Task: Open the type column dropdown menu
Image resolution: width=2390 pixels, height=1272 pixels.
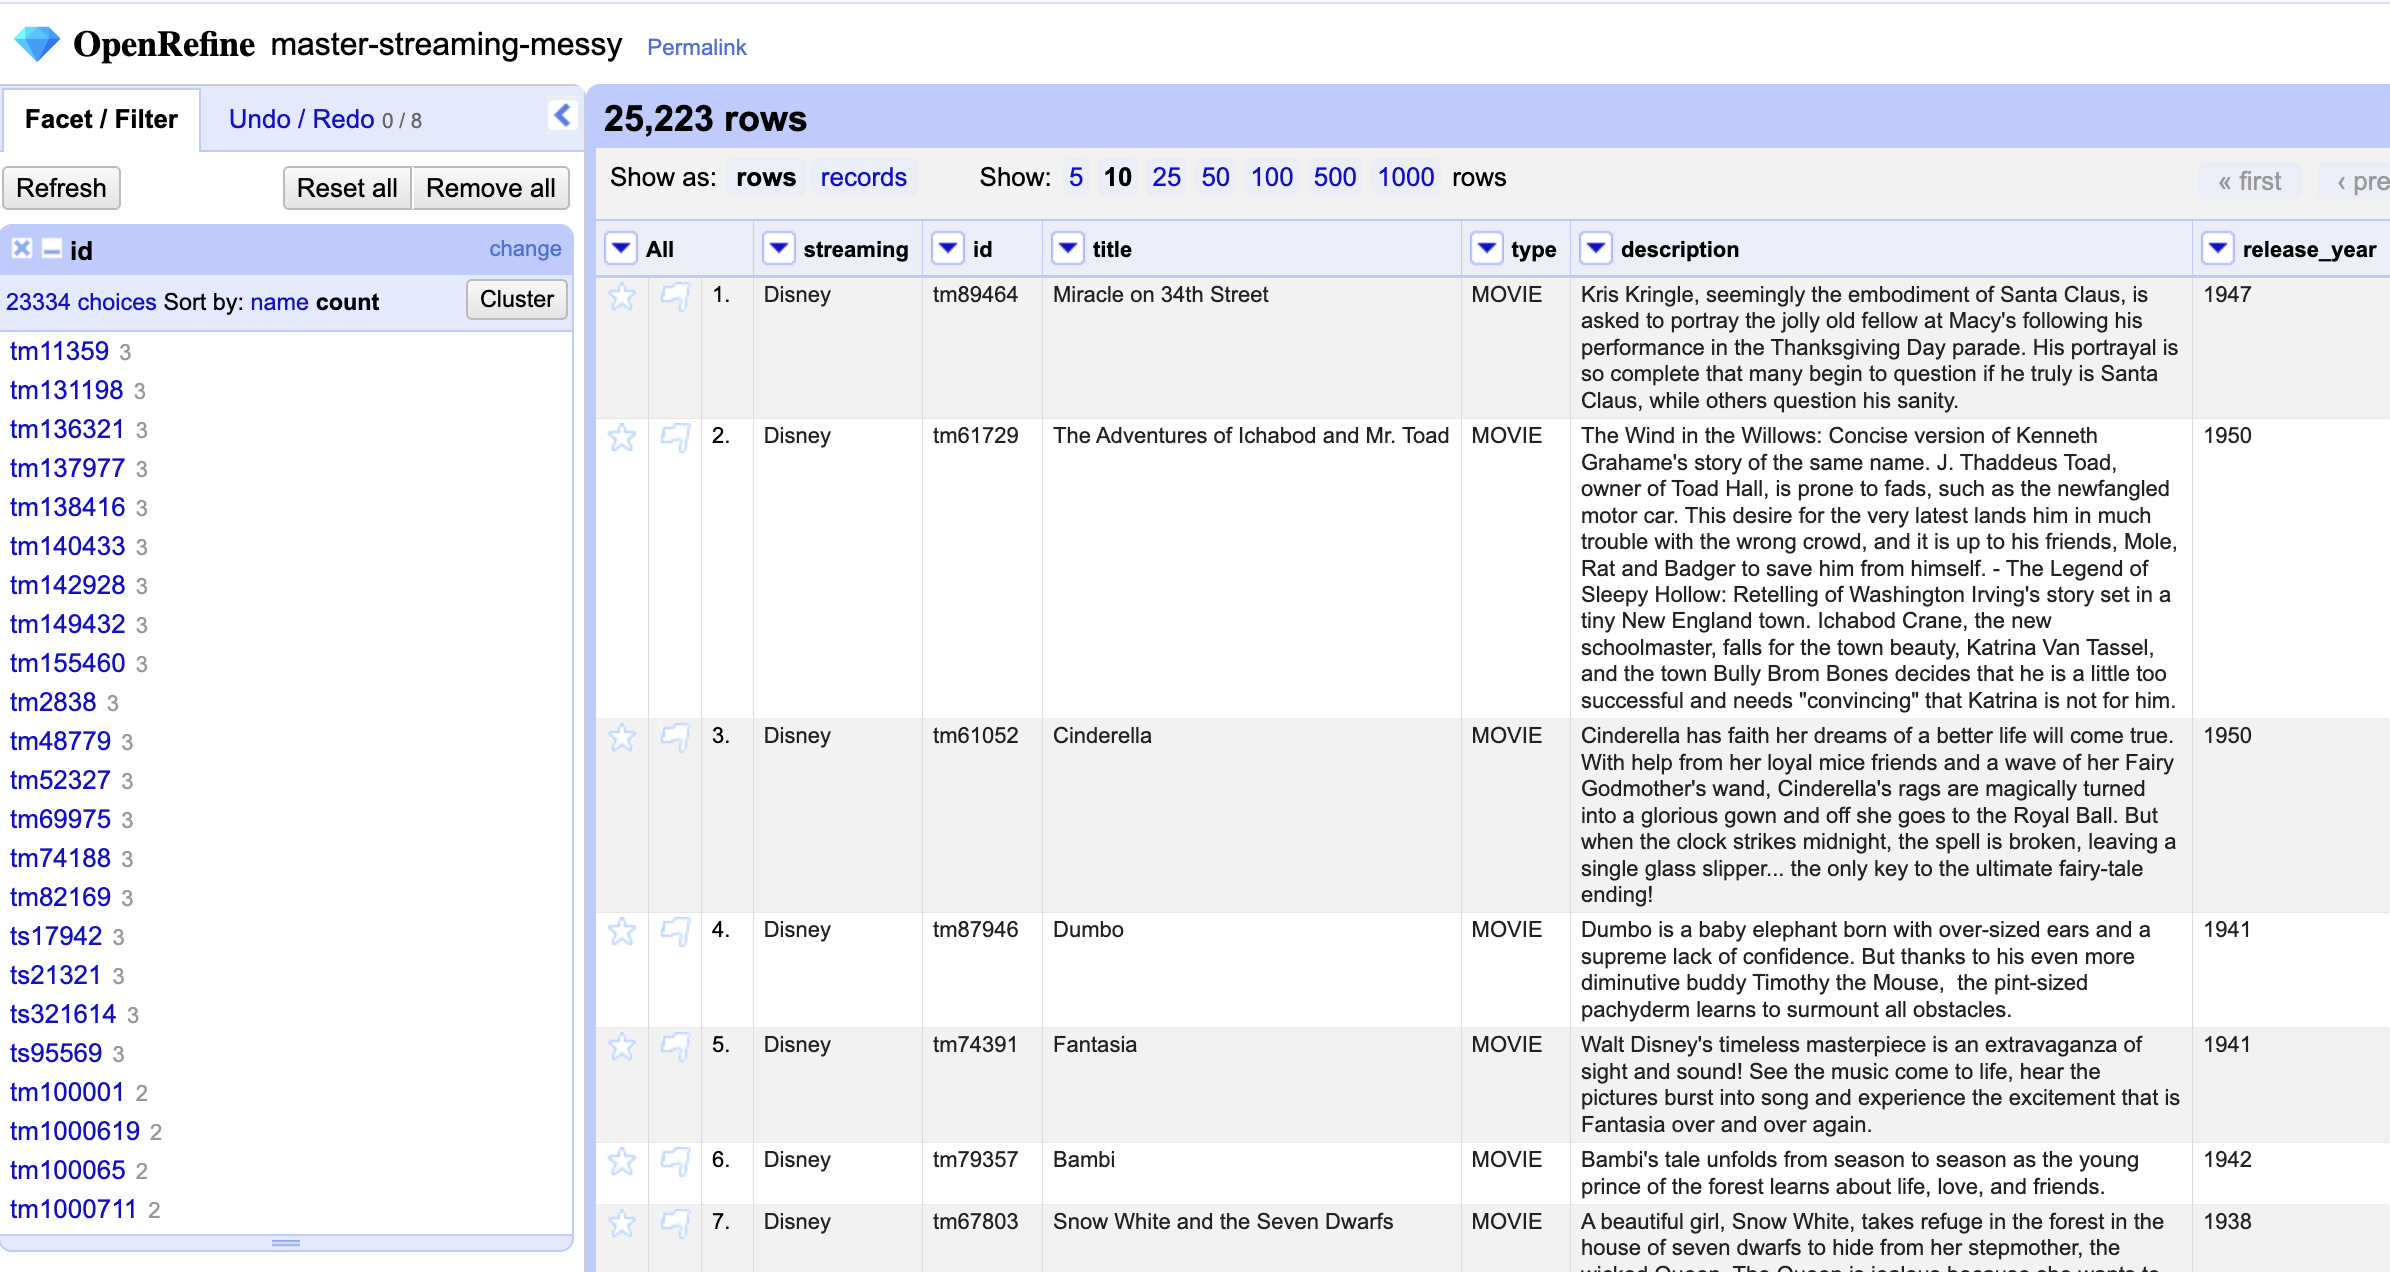Action: (x=1487, y=248)
